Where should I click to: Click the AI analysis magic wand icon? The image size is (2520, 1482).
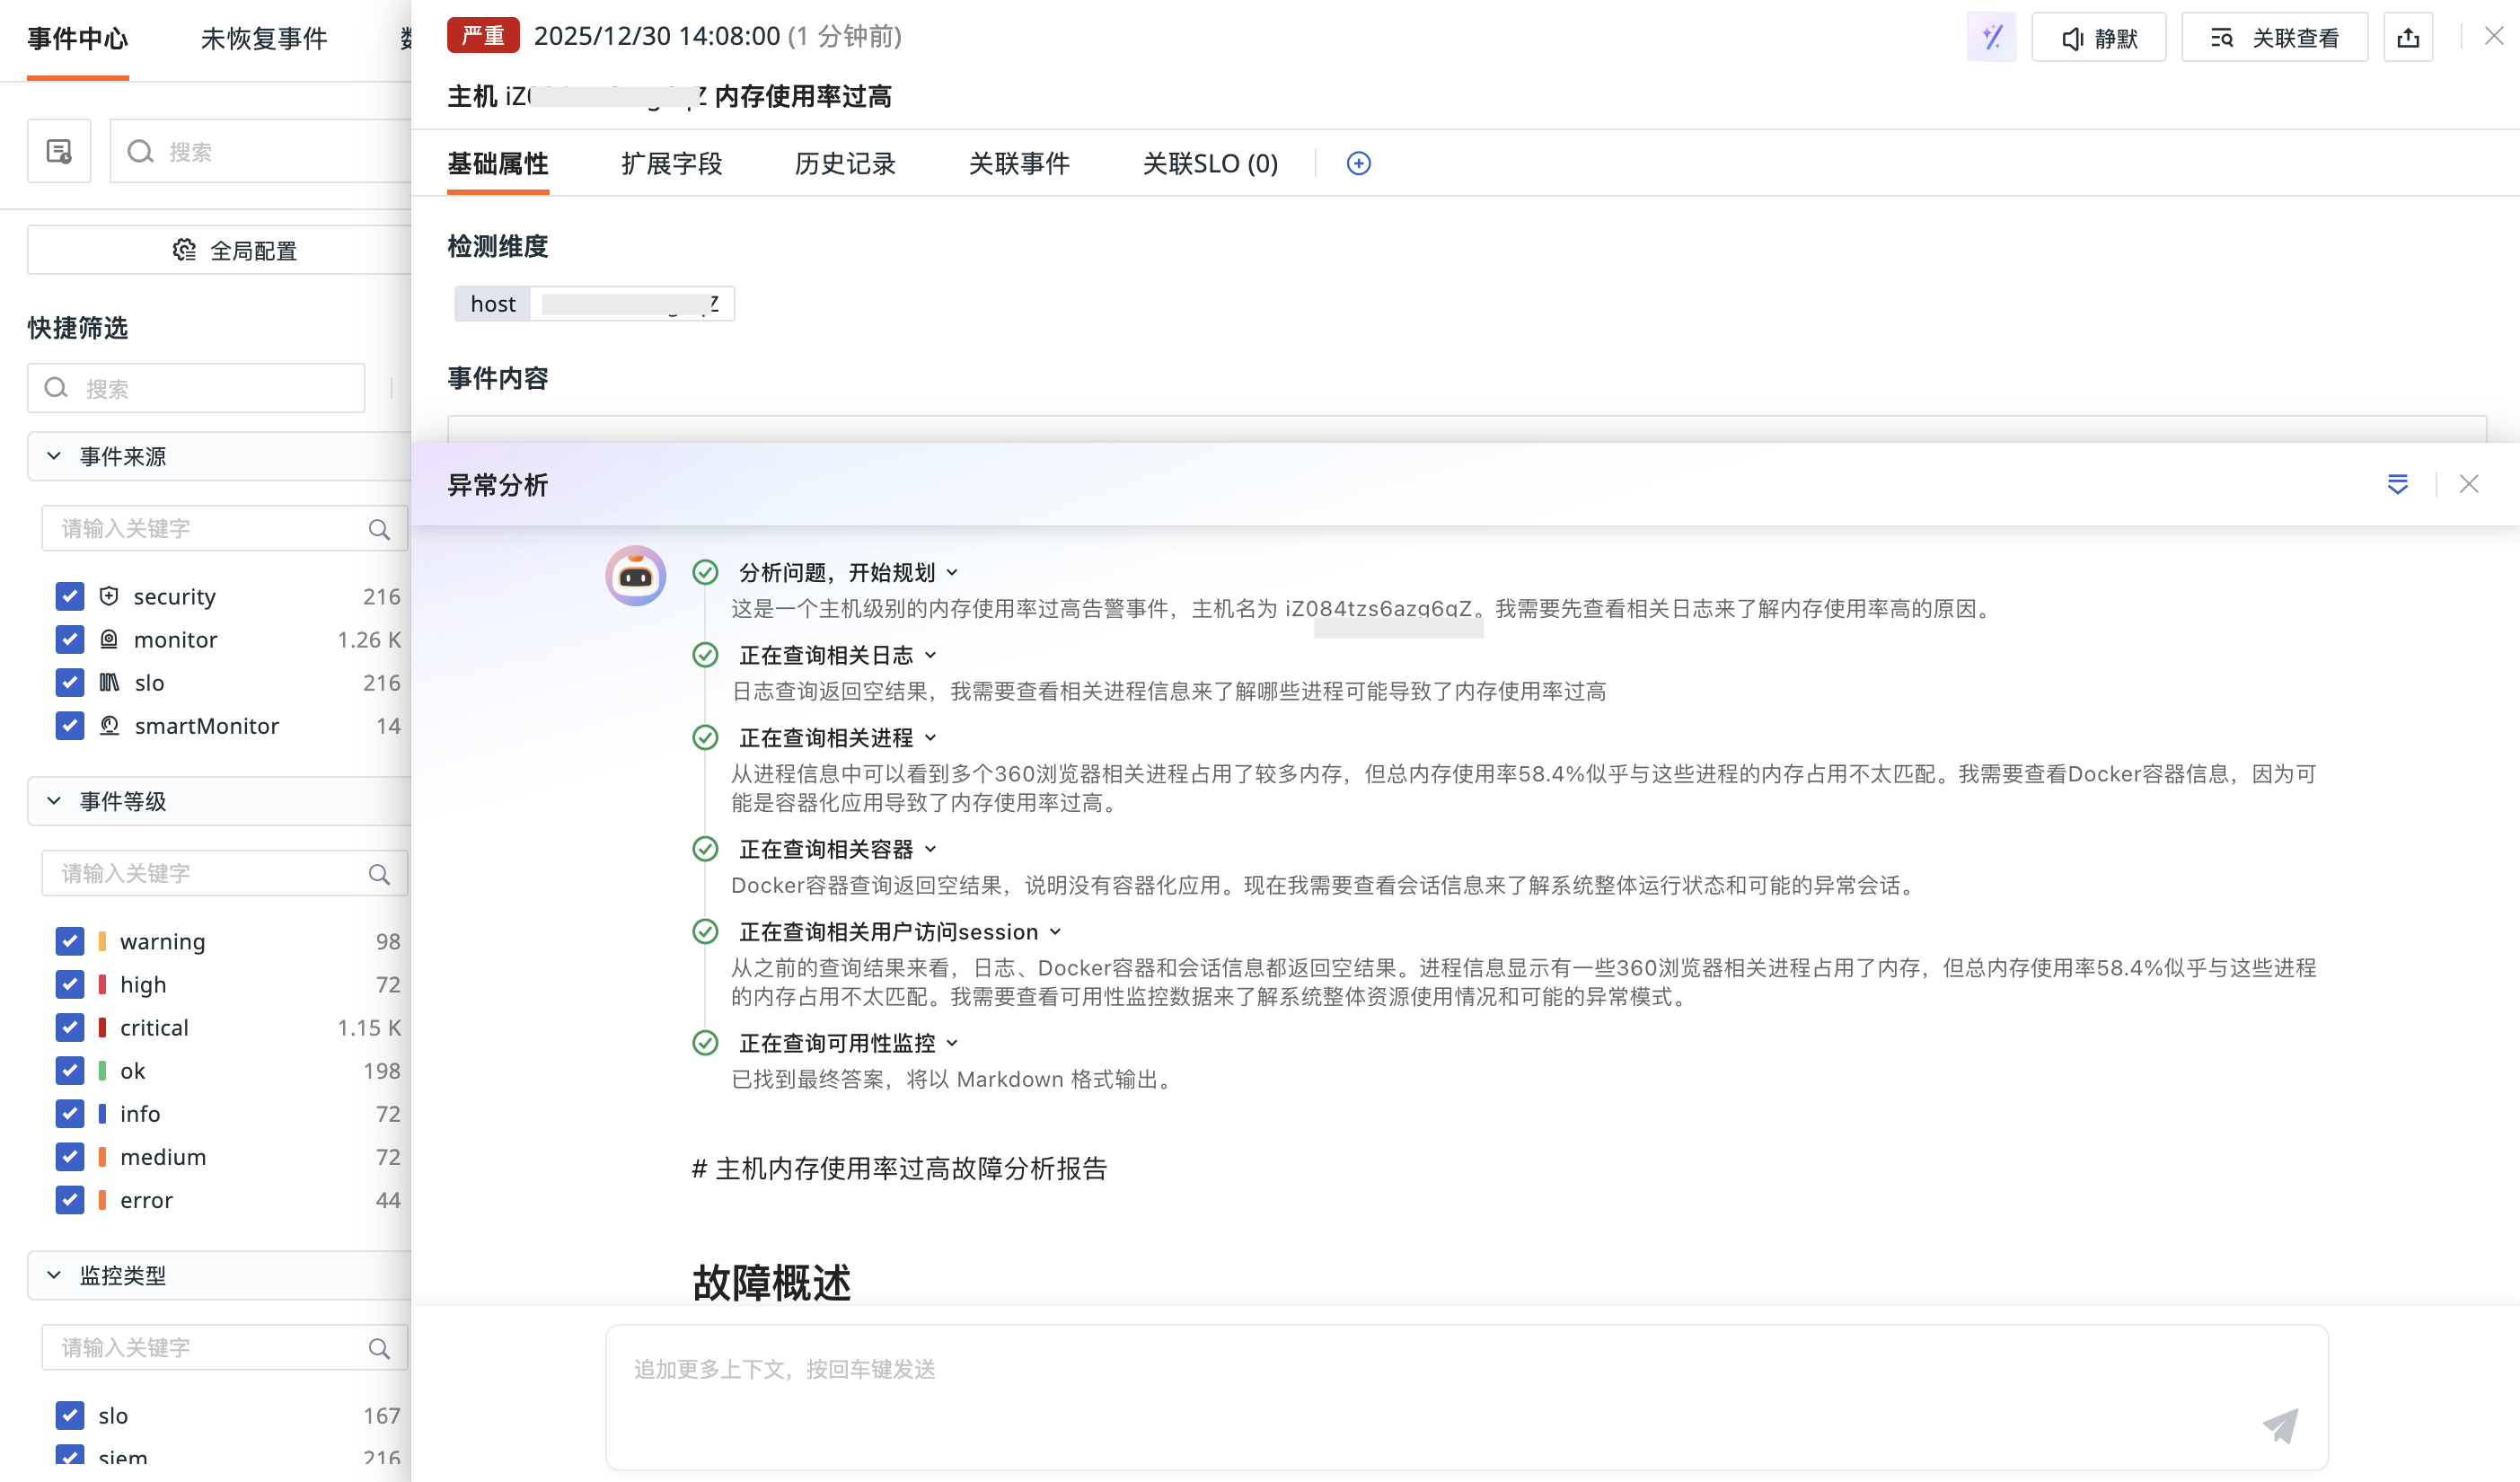[x=1991, y=38]
